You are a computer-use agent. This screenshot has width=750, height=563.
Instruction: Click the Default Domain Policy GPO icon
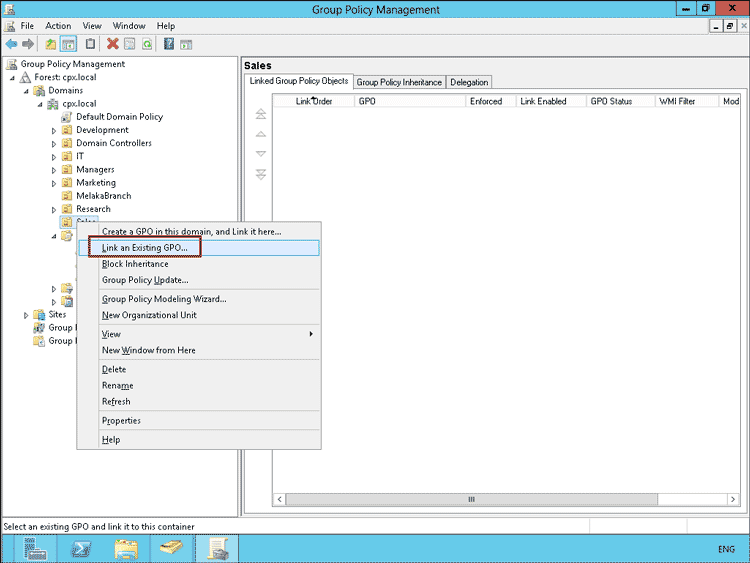click(x=66, y=117)
